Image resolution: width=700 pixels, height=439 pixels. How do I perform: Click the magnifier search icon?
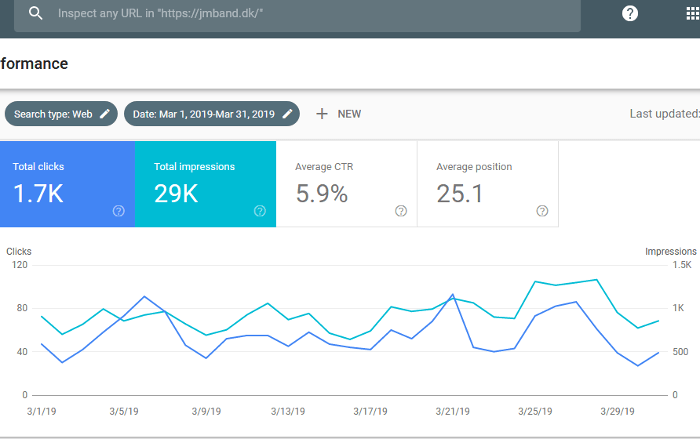(x=36, y=14)
